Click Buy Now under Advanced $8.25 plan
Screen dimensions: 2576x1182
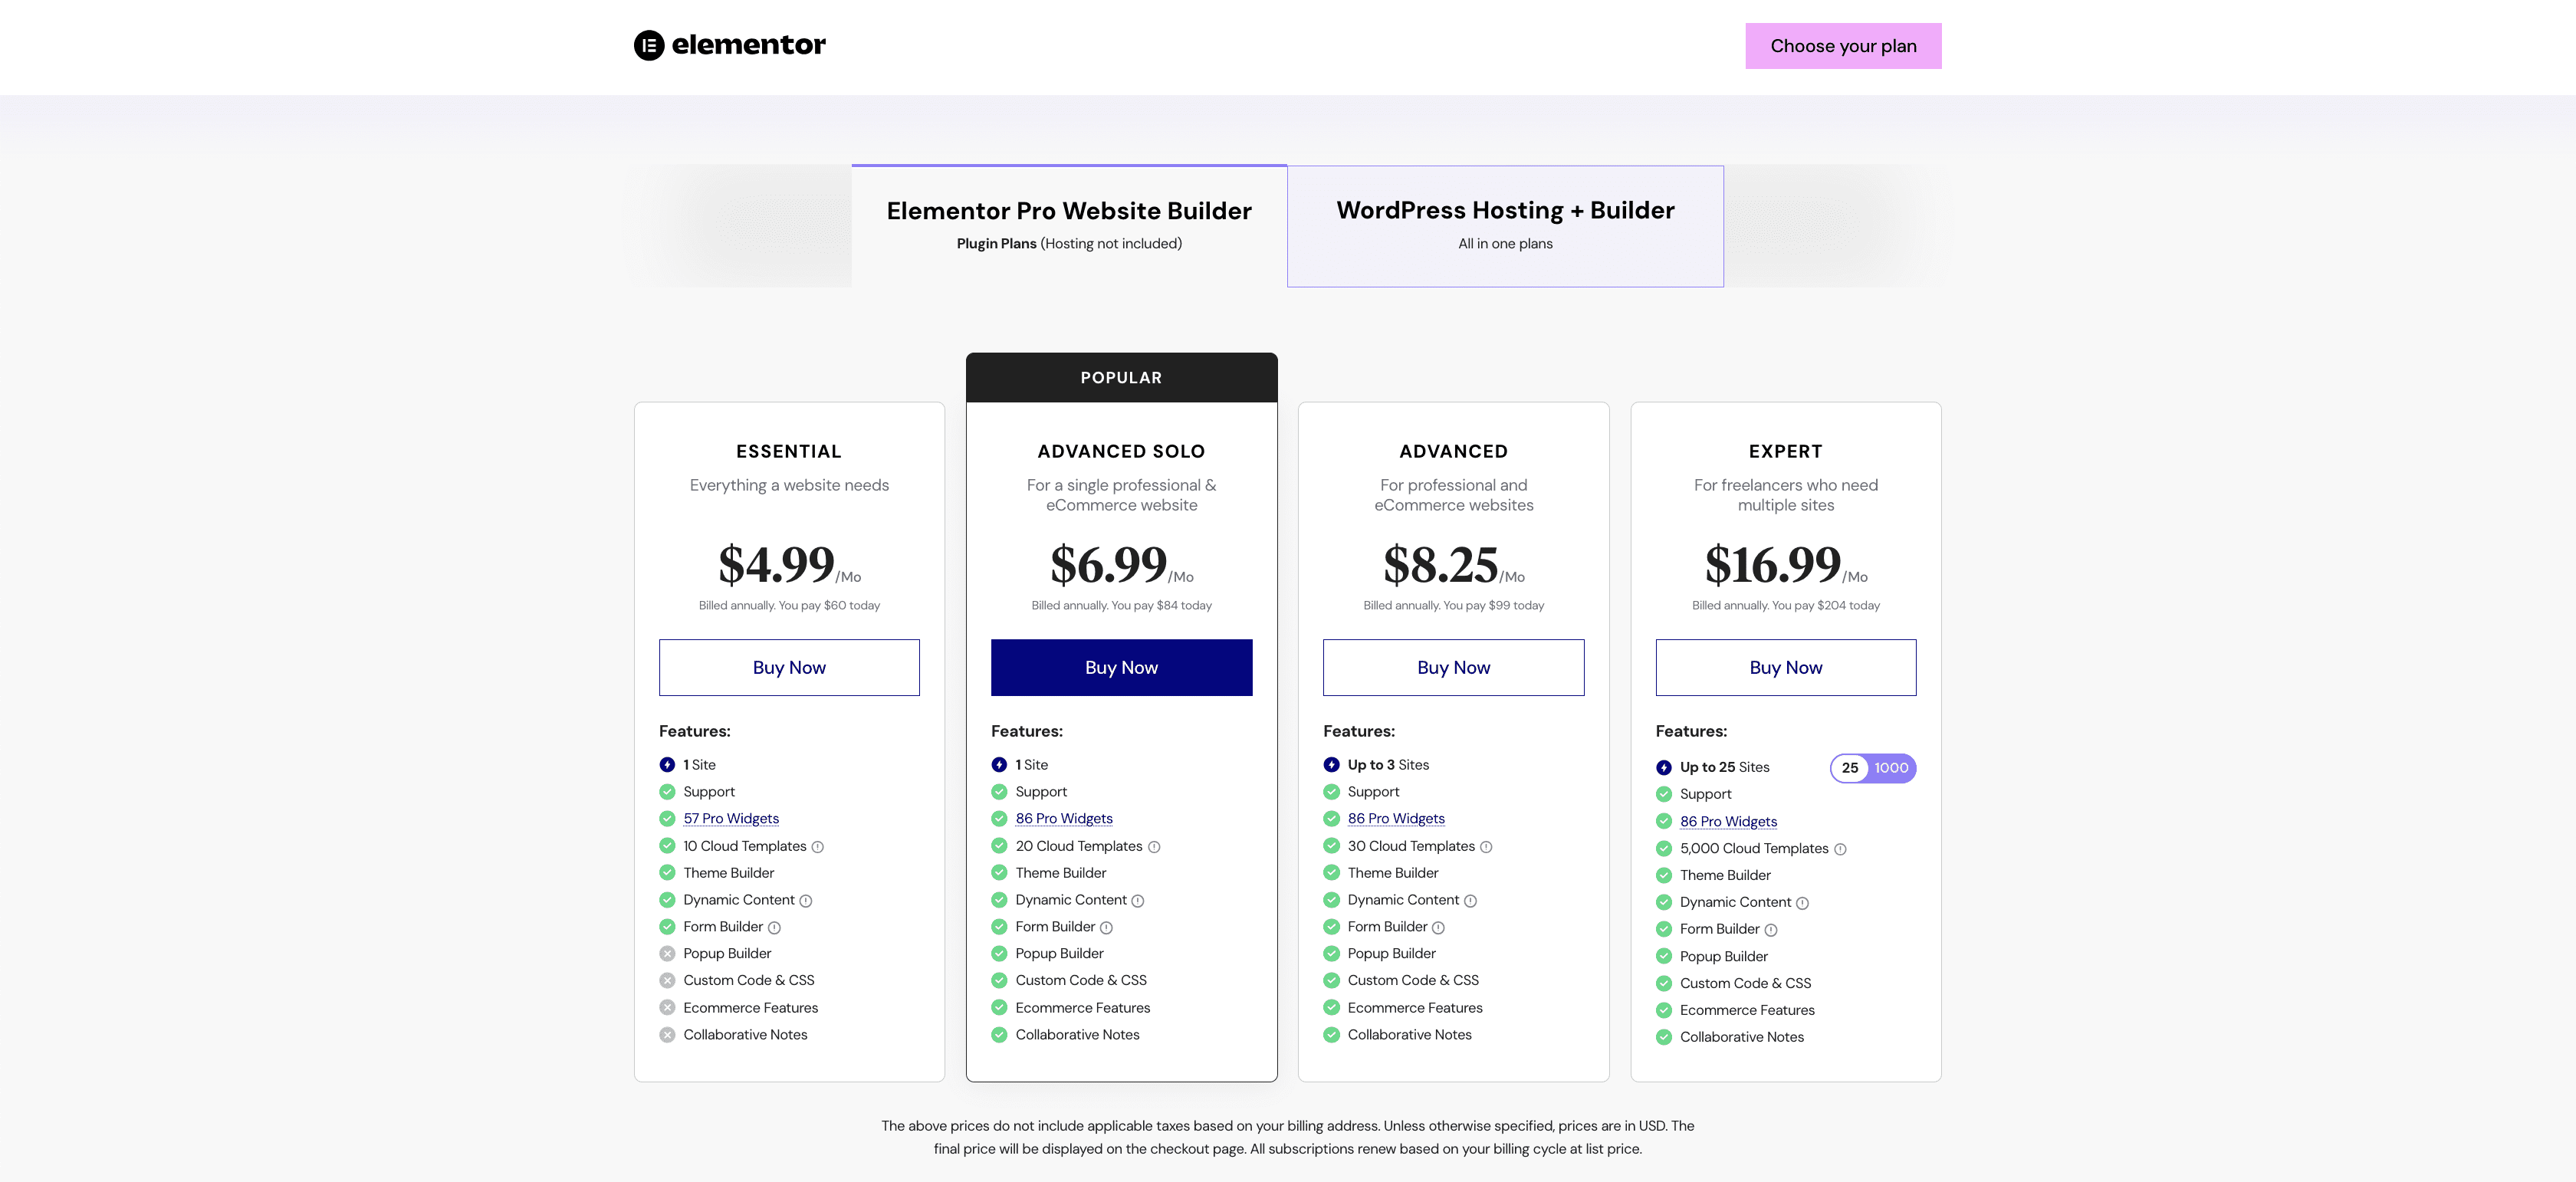click(x=1453, y=667)
